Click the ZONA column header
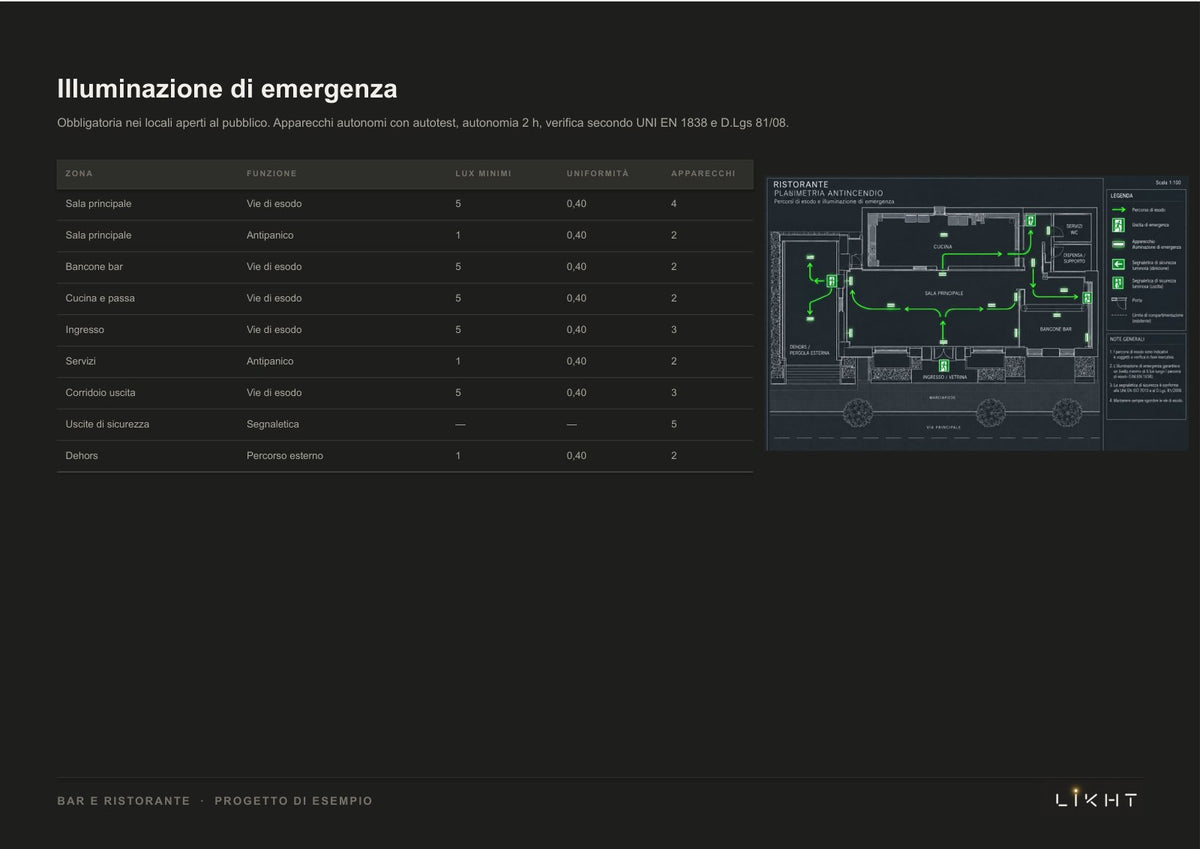This screenshot has height=849, width=1200. 79,174
